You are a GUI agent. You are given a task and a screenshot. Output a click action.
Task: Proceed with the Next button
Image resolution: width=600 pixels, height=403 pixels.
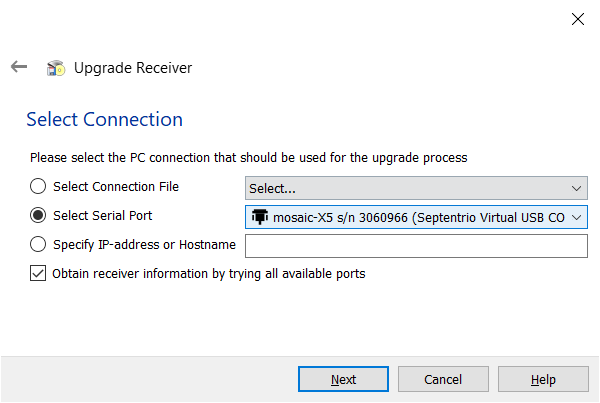[x=343, y=379]
